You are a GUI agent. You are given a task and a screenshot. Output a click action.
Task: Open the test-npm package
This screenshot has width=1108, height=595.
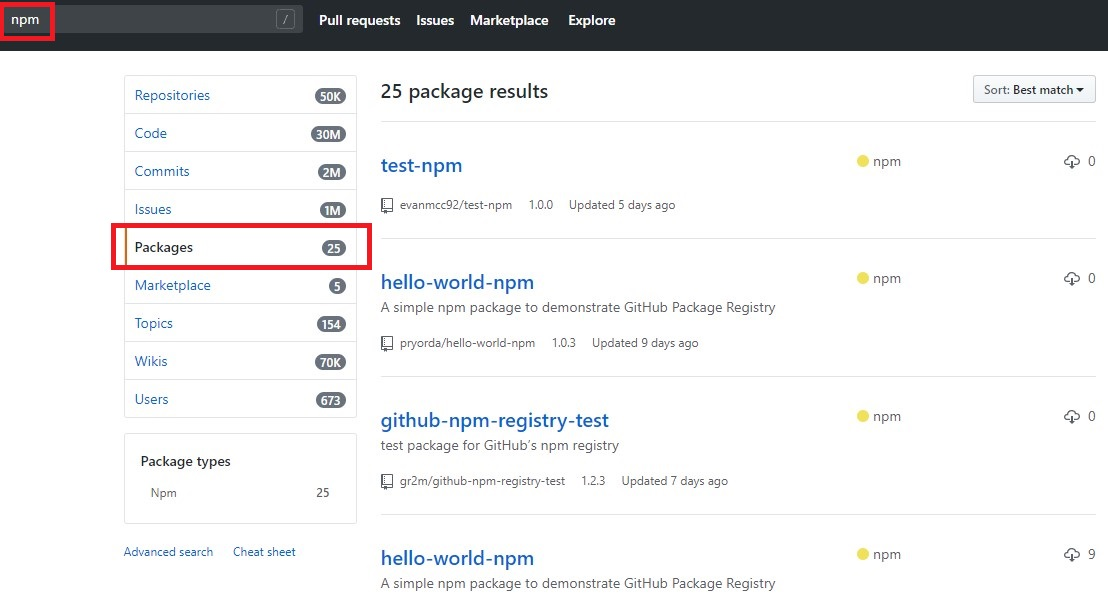[421, 165]
